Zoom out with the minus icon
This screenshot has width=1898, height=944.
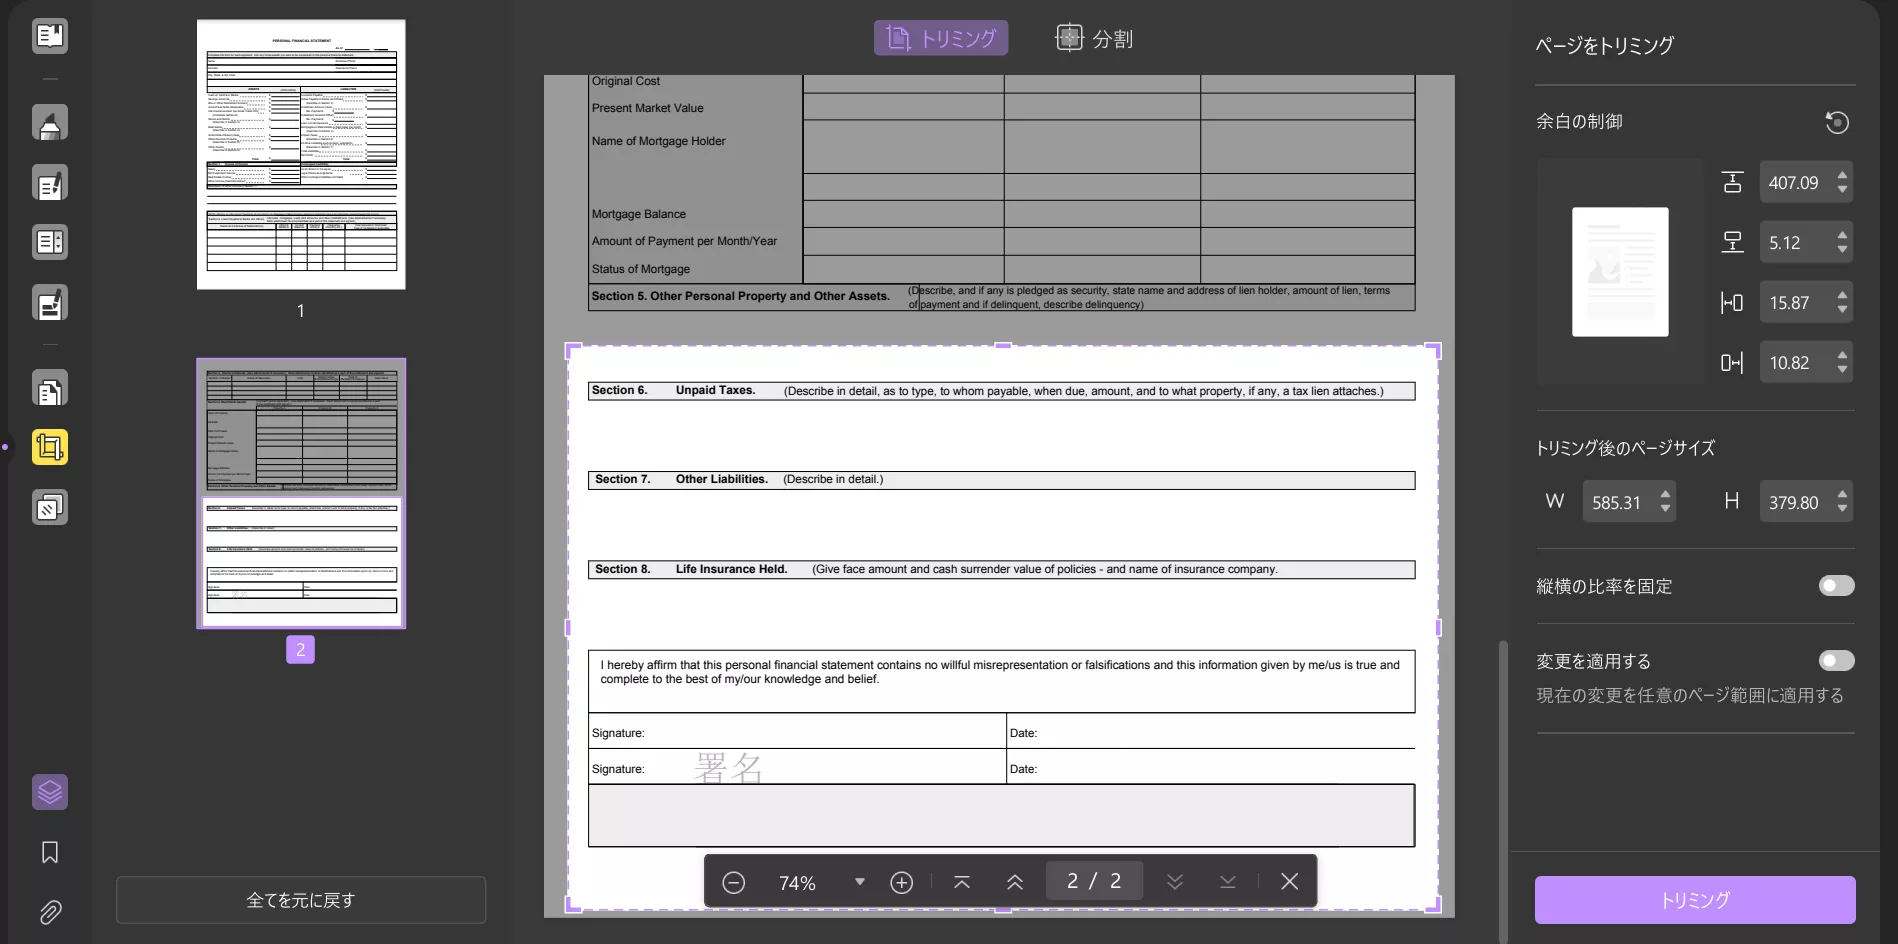(733, 882)
